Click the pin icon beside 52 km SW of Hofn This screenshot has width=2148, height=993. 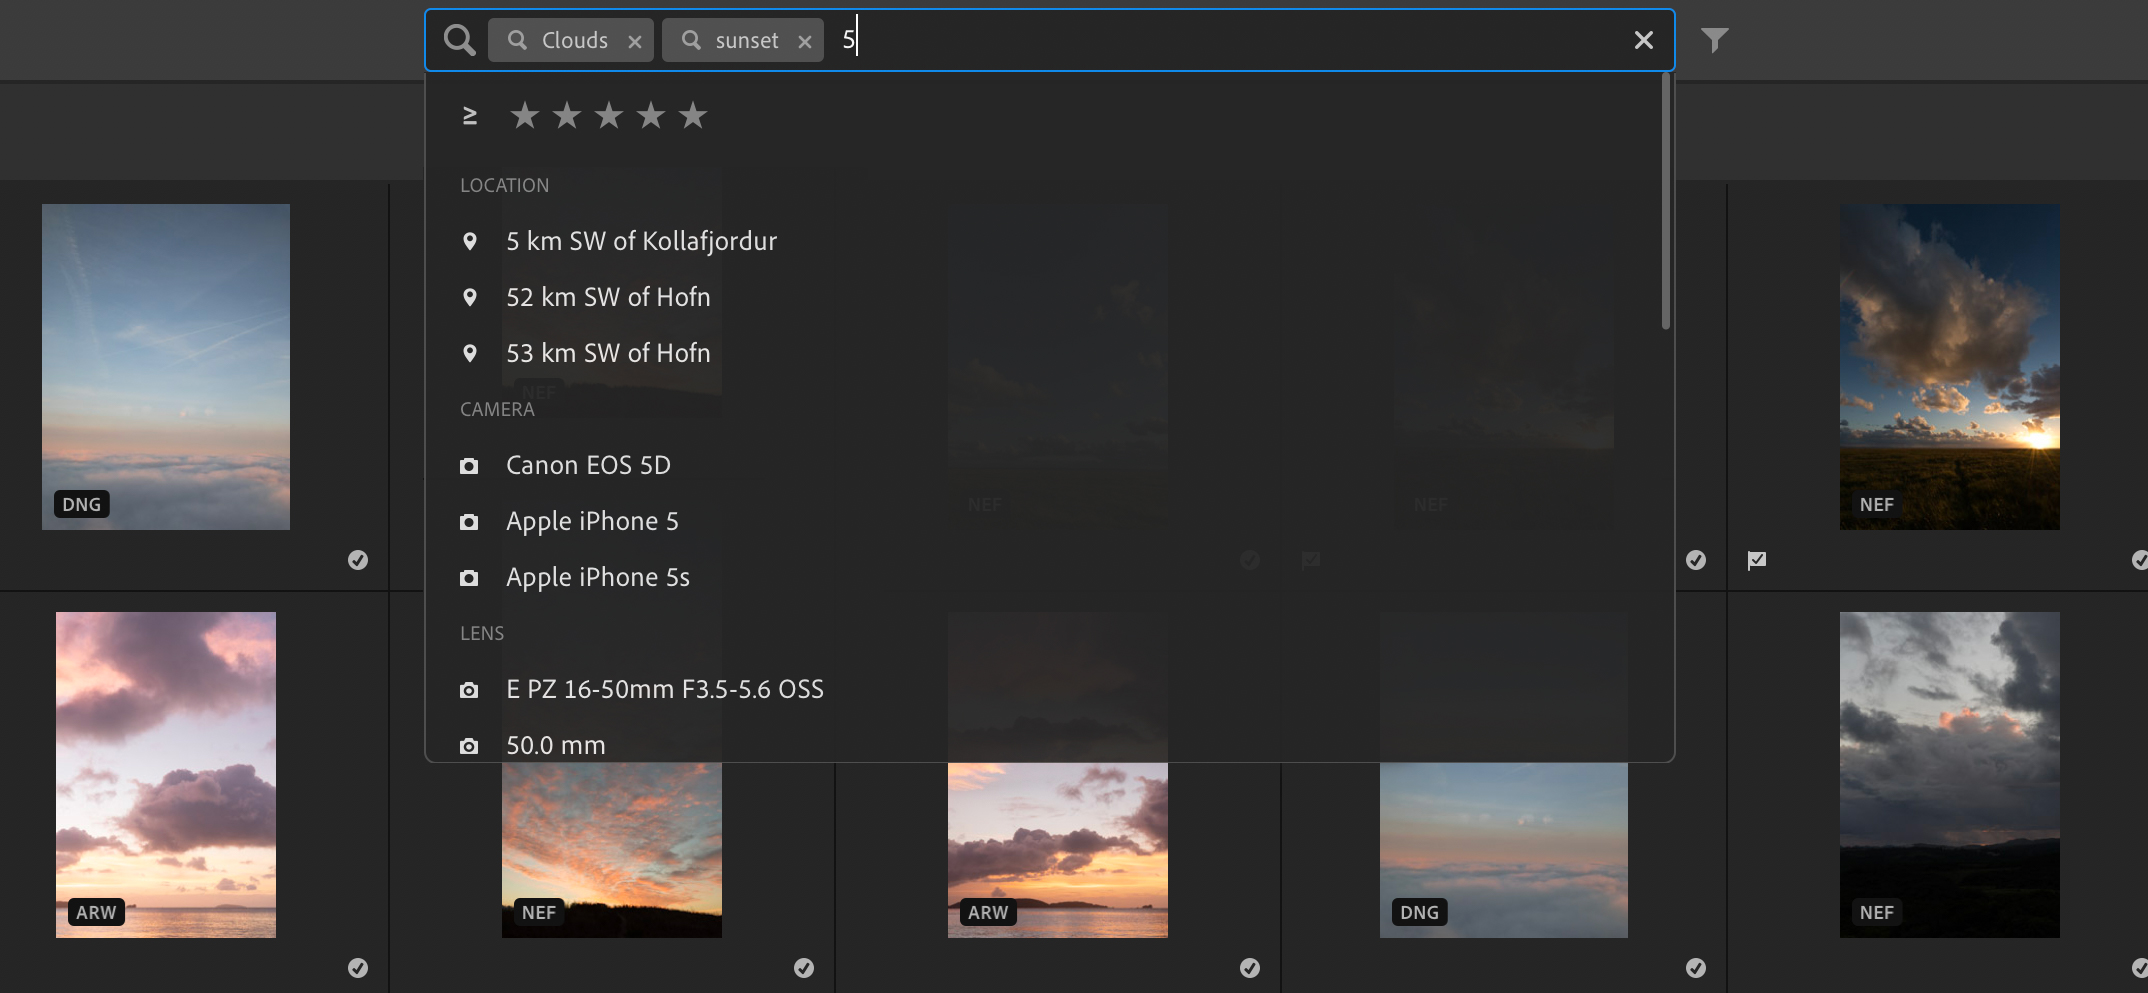(469, 297)
